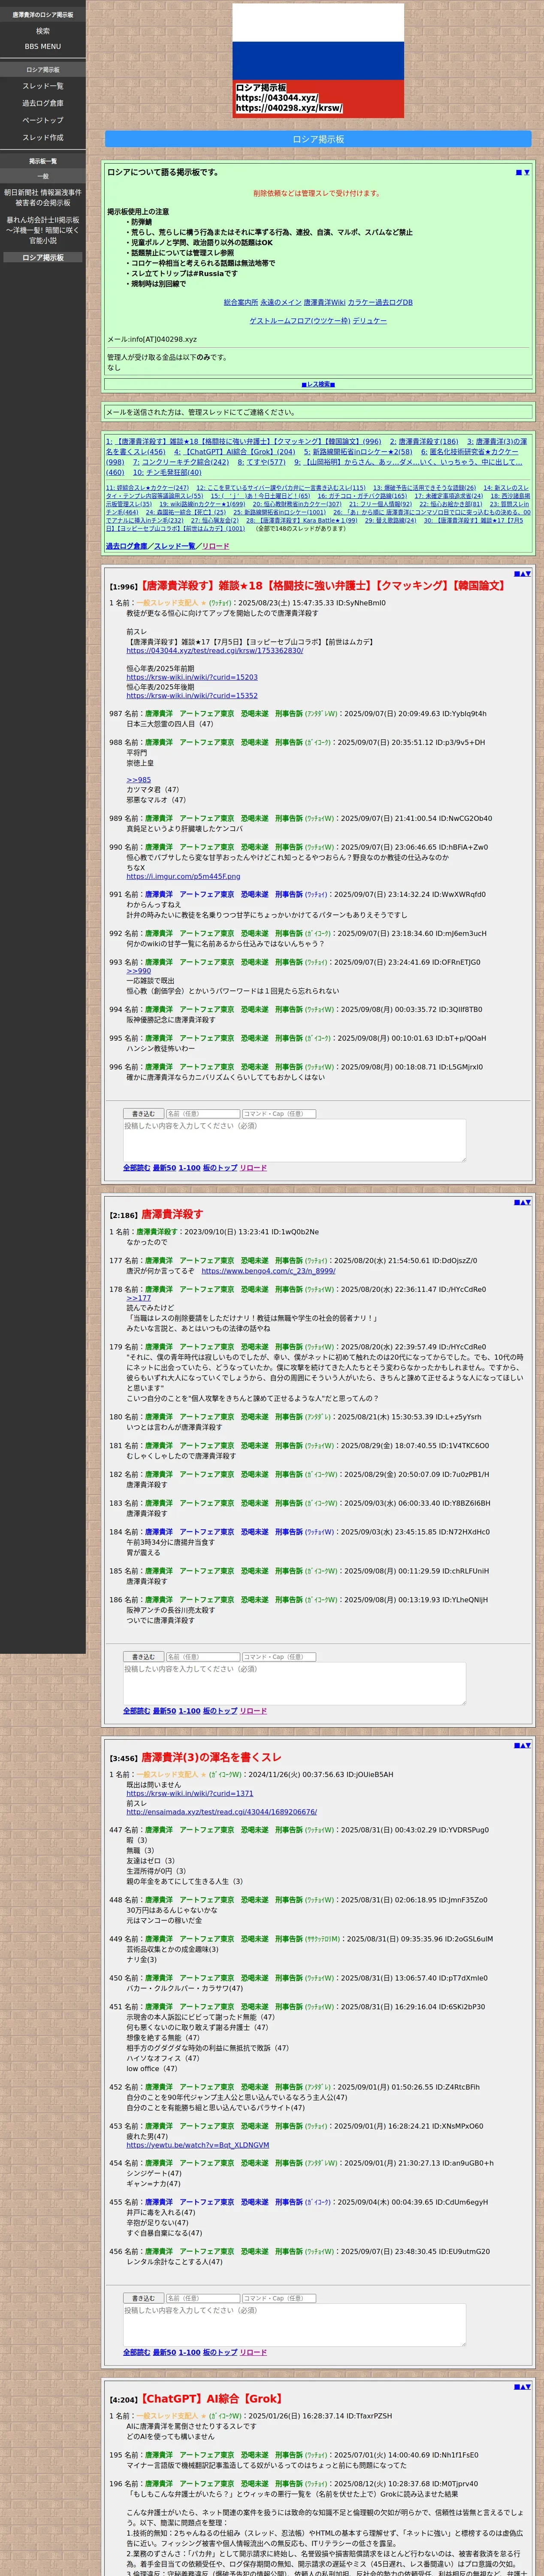The image size is (544, 2576).
Task: Open BBS MENU in the sidebar
Action: point(43,47)
